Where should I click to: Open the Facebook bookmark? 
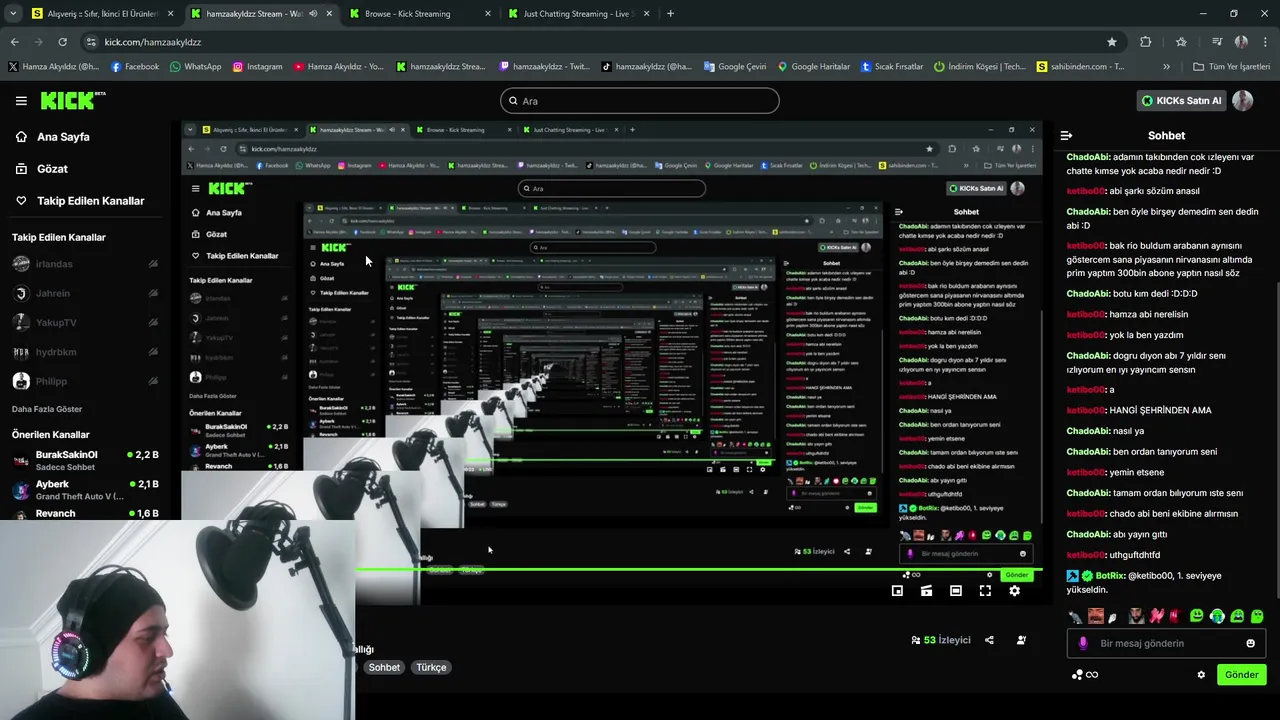pos(135,67)
